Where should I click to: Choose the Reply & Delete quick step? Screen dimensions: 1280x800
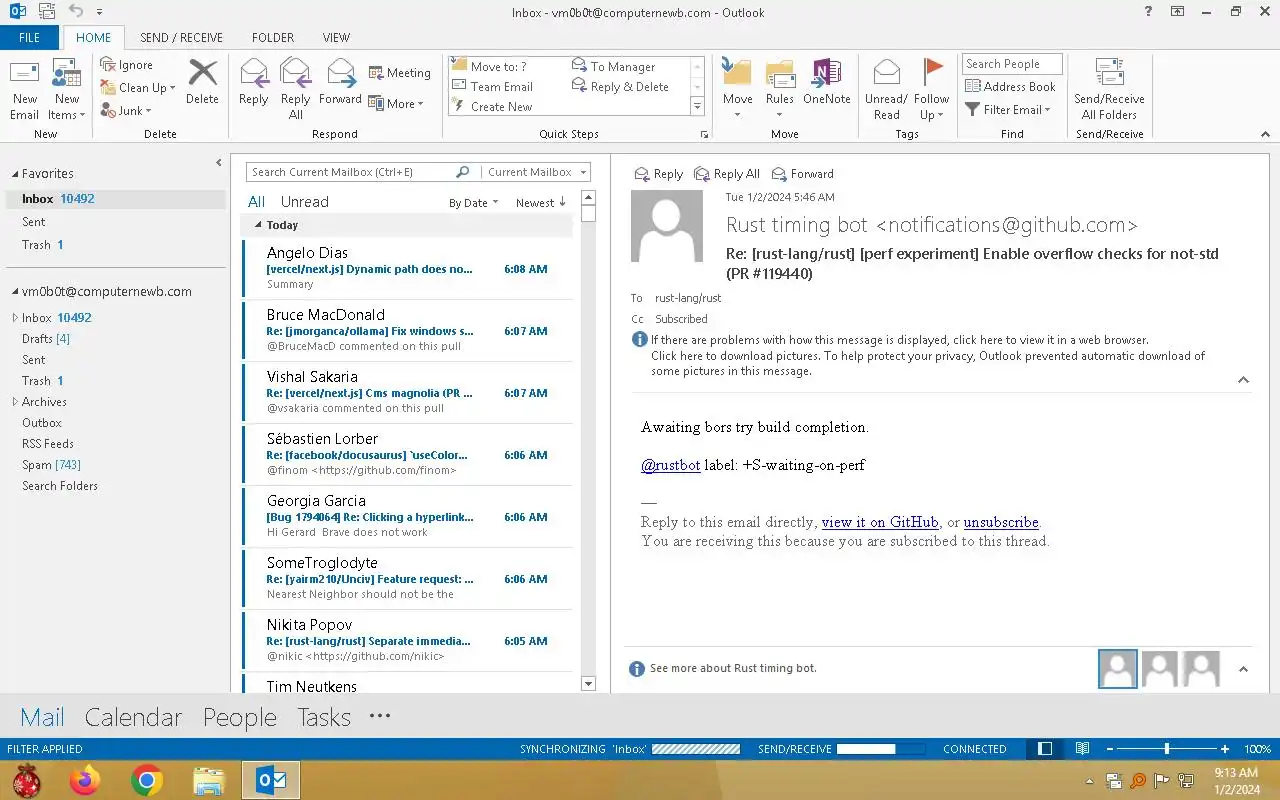620,87
